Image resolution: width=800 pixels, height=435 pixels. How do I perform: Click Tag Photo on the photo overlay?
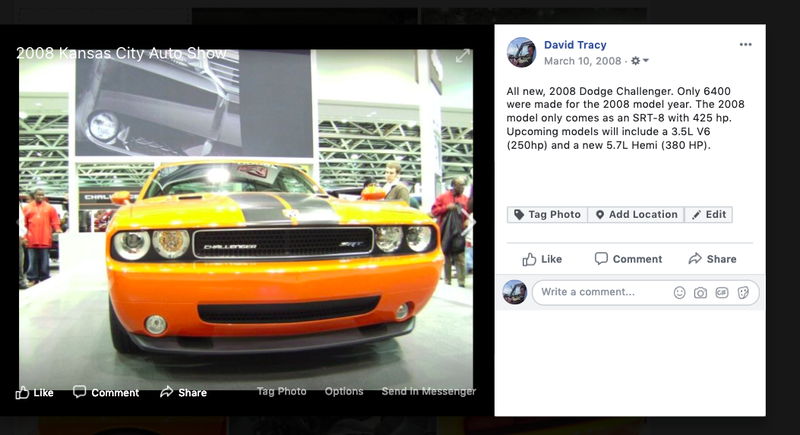pyautogui.click(x=282, y=391)
